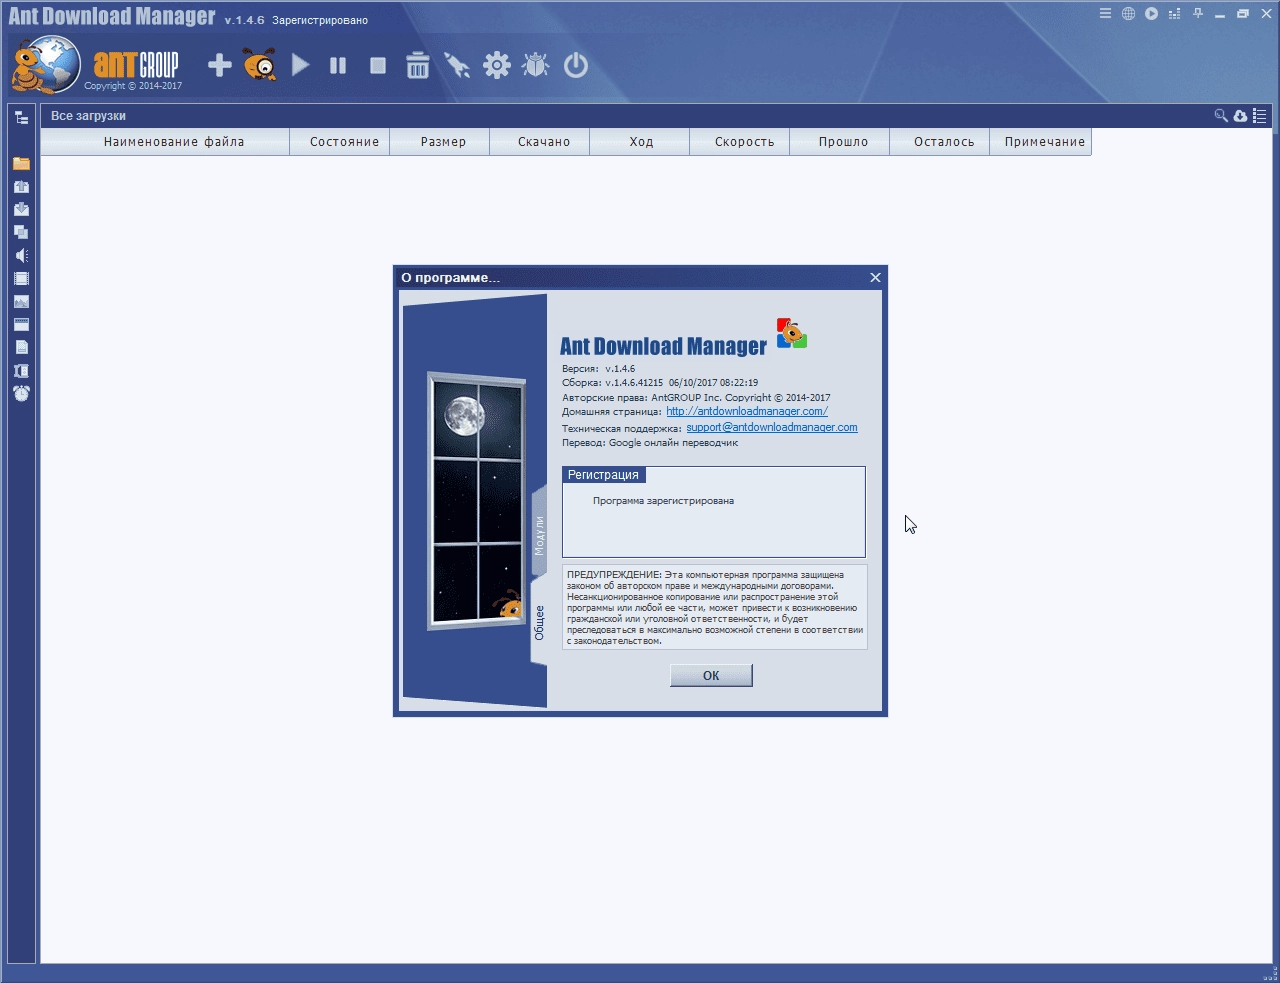Sort by Наименование файла column
The height and width of the screenshot is (983, 1280).
pos(165,142)
